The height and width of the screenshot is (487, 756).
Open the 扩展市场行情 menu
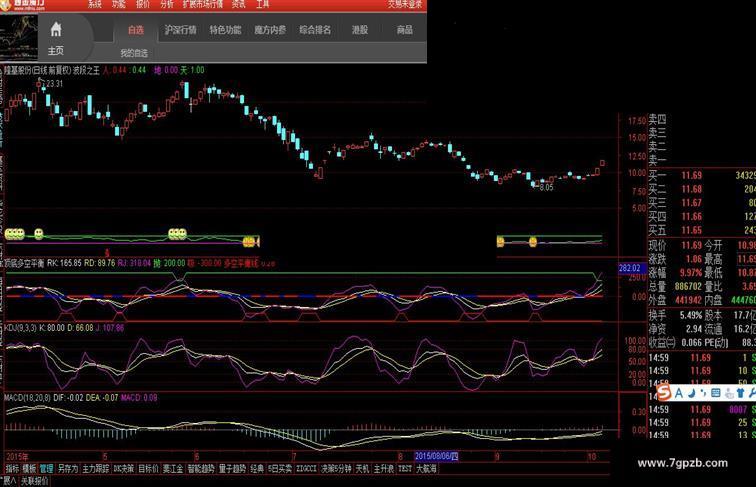tap(202, 4)
